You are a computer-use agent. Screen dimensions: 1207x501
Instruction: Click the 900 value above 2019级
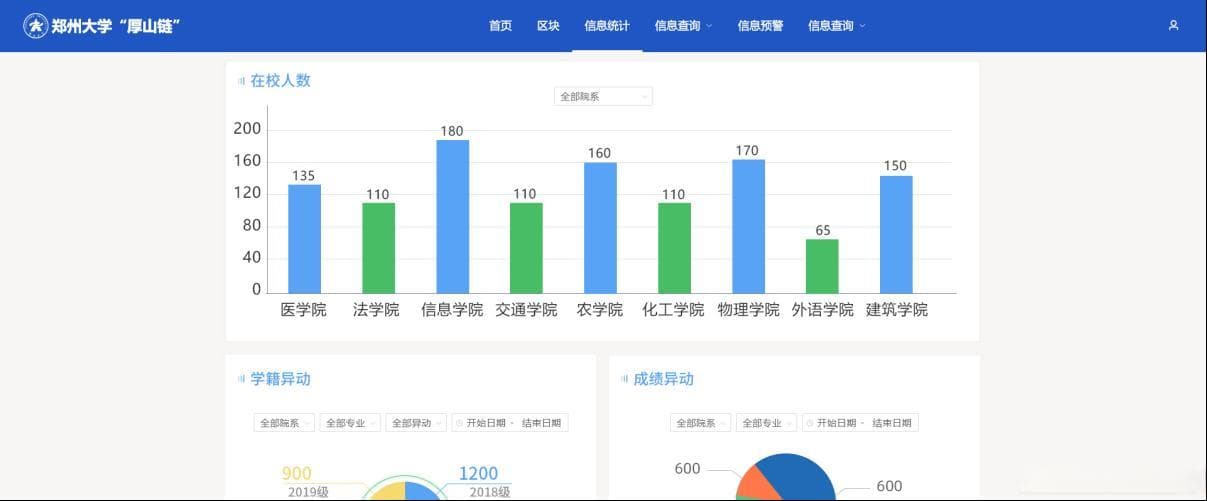tap(297, 474)
